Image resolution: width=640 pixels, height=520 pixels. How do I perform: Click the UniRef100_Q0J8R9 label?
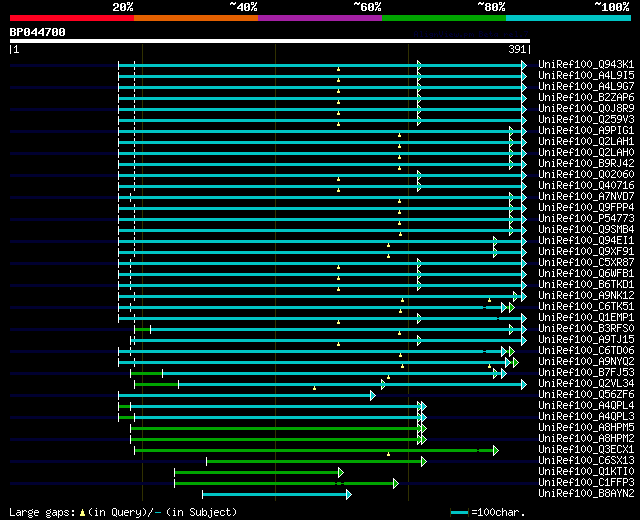(586, 108)
